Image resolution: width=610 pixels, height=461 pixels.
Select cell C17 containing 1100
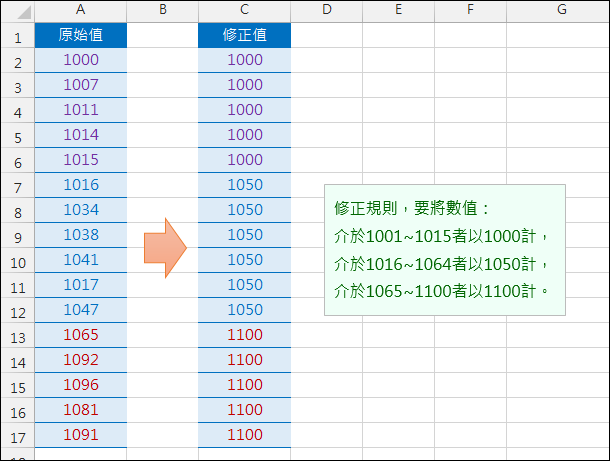pos(244,435)
